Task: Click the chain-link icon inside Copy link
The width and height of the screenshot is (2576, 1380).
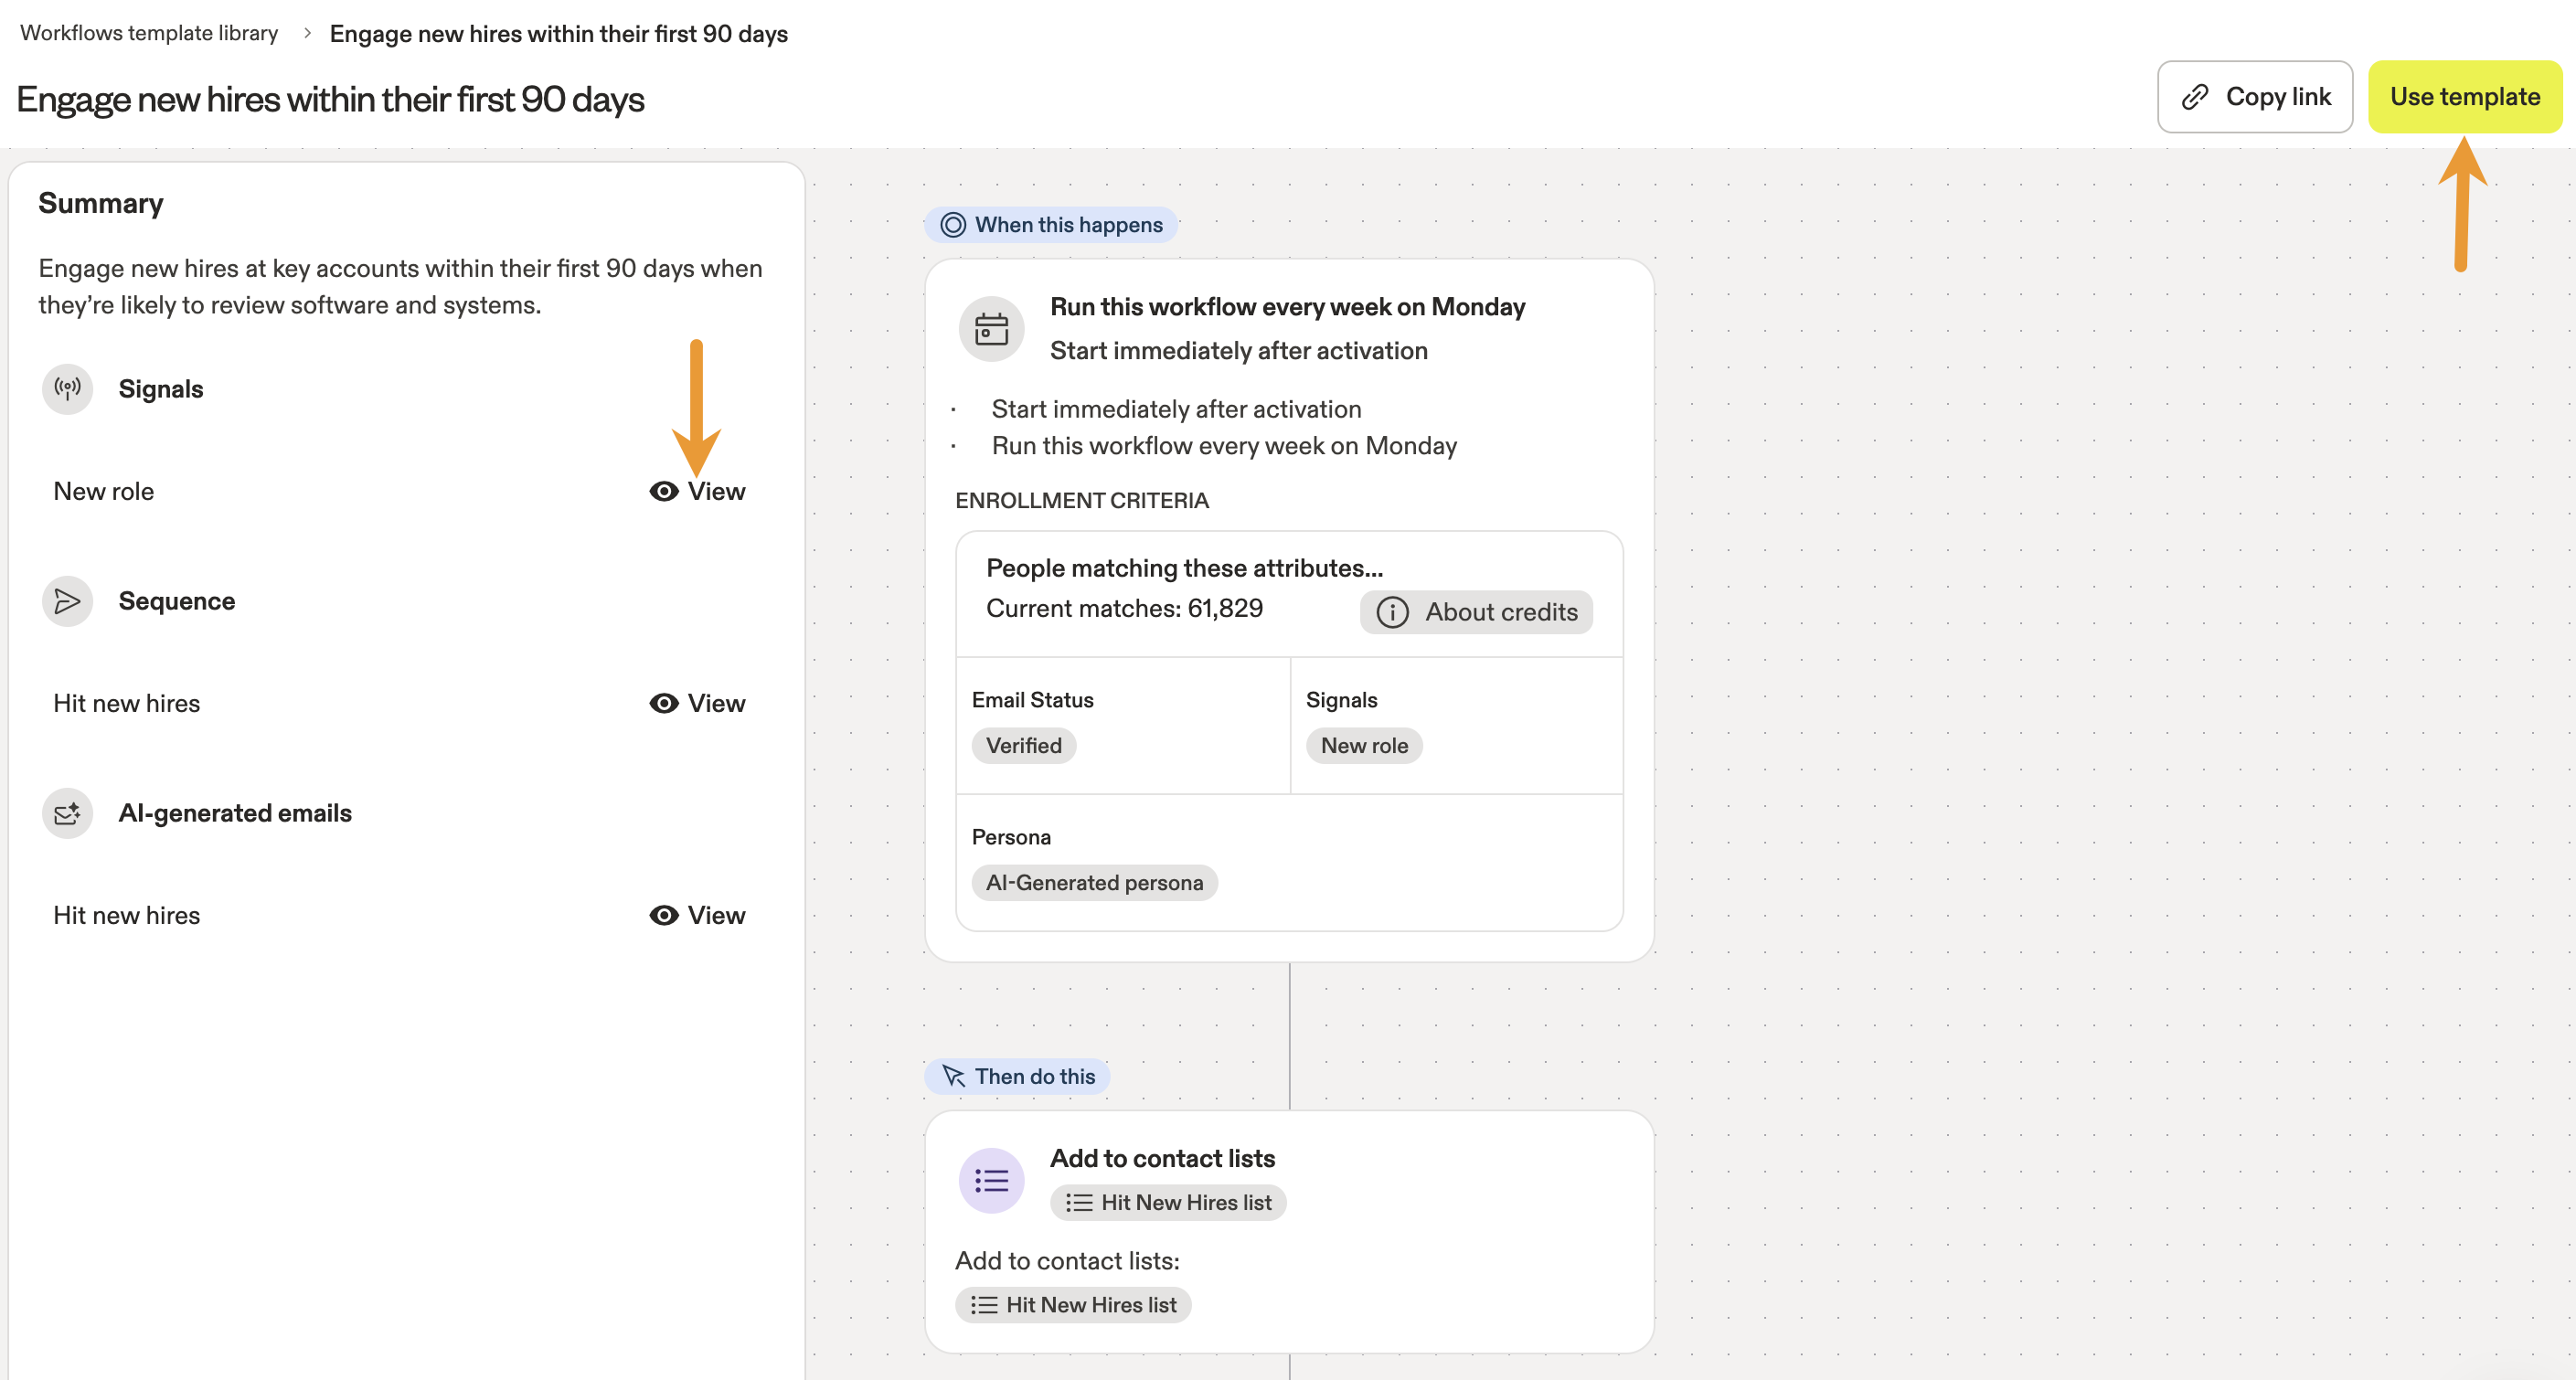Action: click(x=2194, y=96)
